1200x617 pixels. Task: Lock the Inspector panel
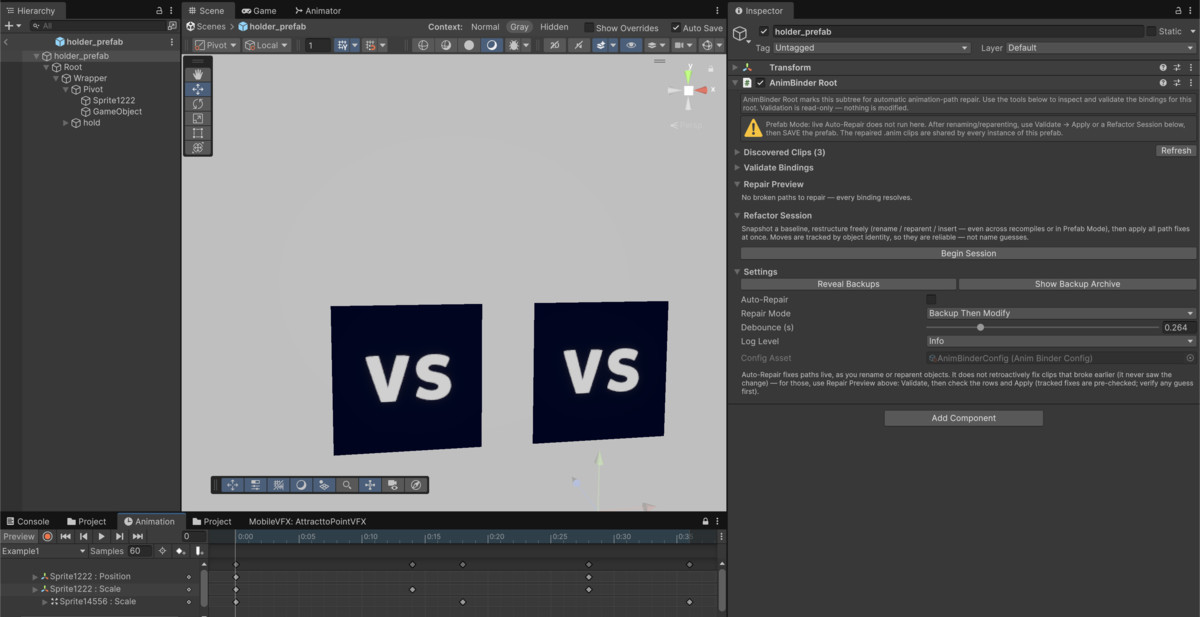(1177, 10)
